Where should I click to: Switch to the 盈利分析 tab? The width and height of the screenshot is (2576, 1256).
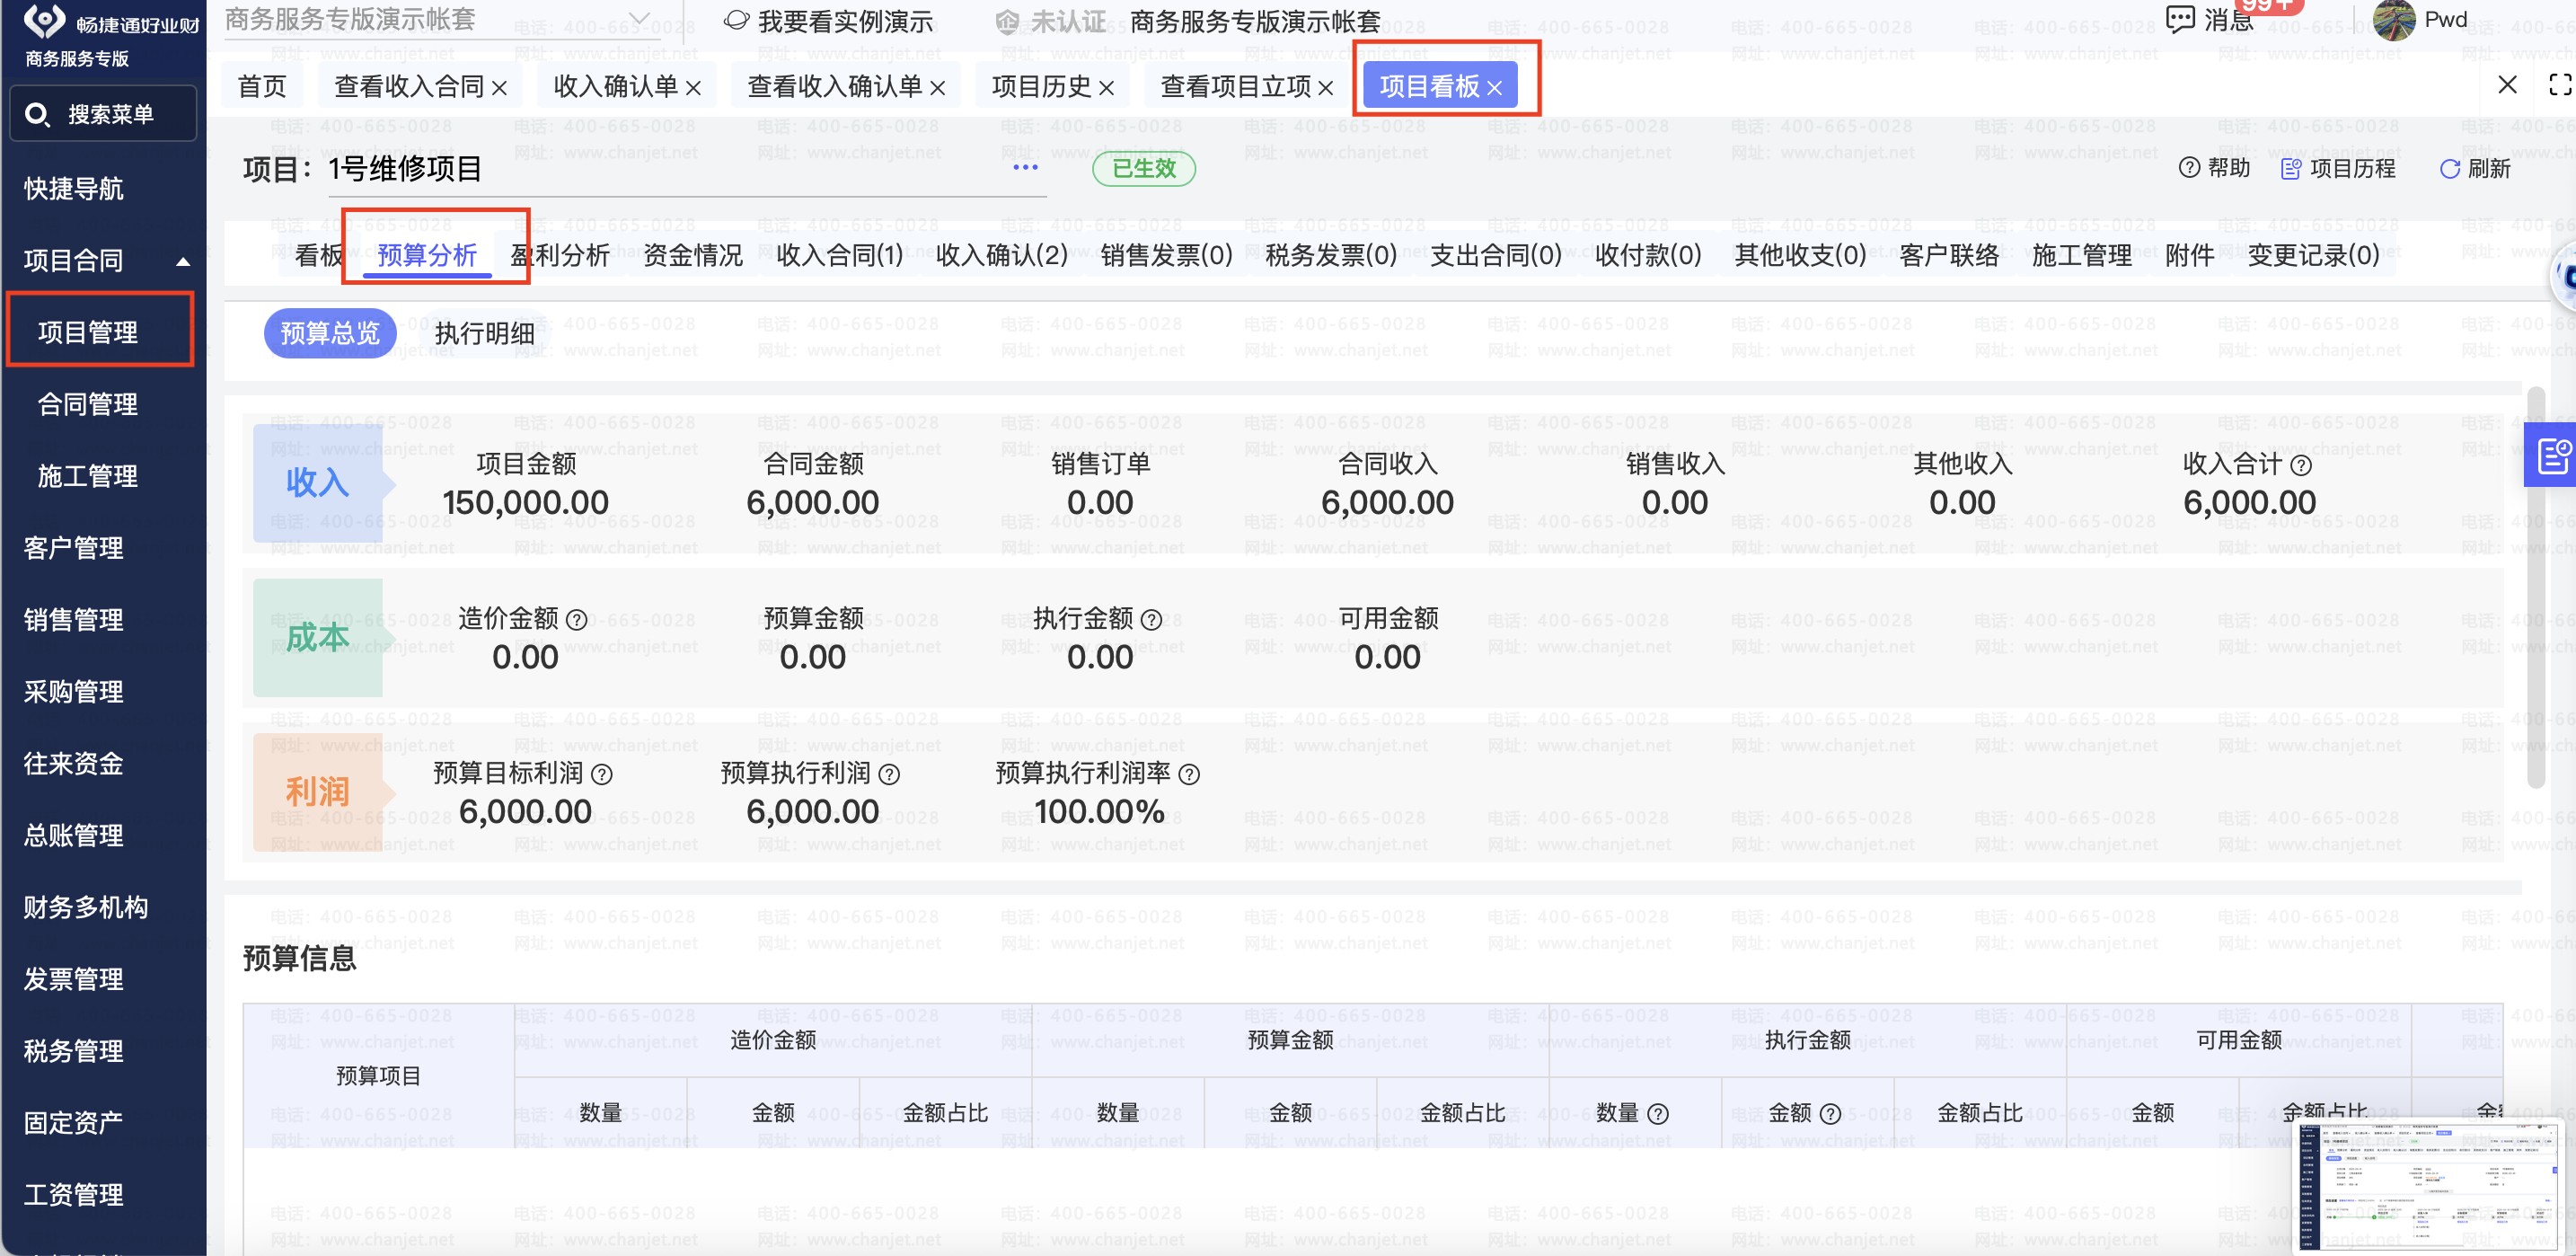click(x=560, y=255)
